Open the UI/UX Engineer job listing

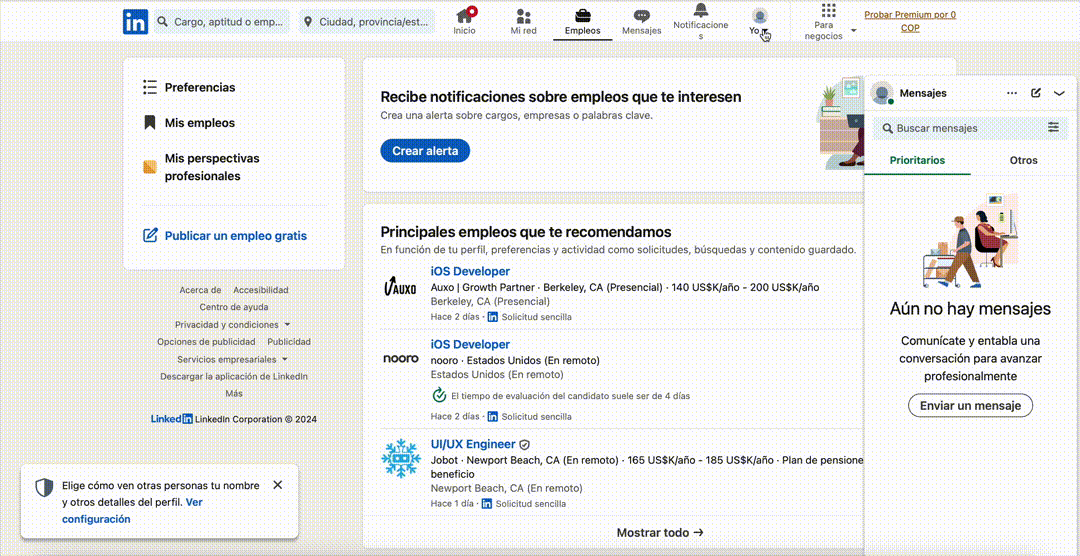[x=473, y=444]
